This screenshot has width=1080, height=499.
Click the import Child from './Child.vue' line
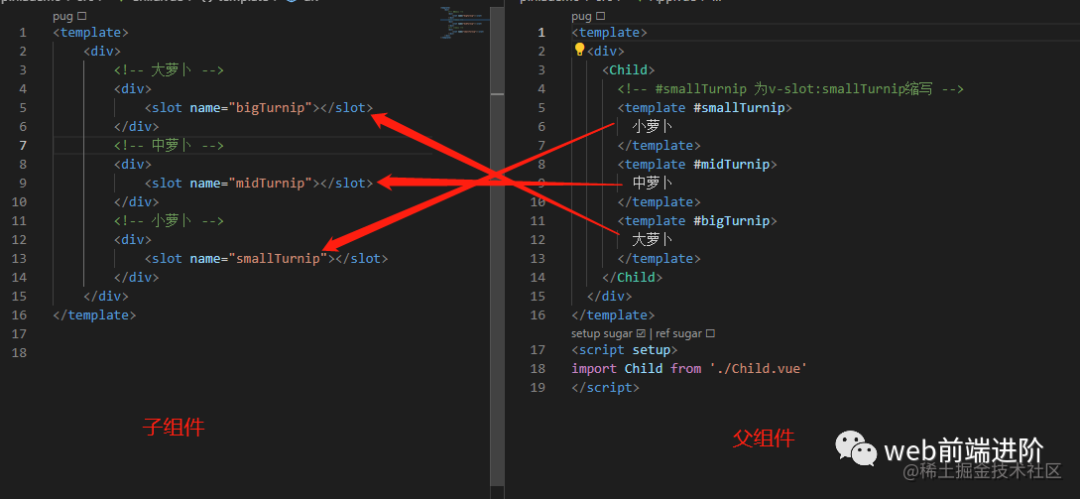[689, 369]
